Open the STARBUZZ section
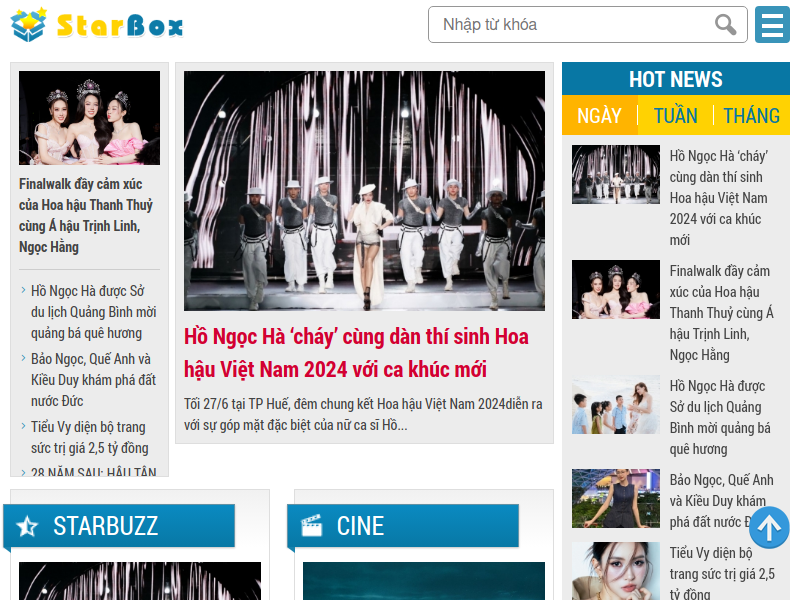The image size is (800, 600). coord(106,526)
